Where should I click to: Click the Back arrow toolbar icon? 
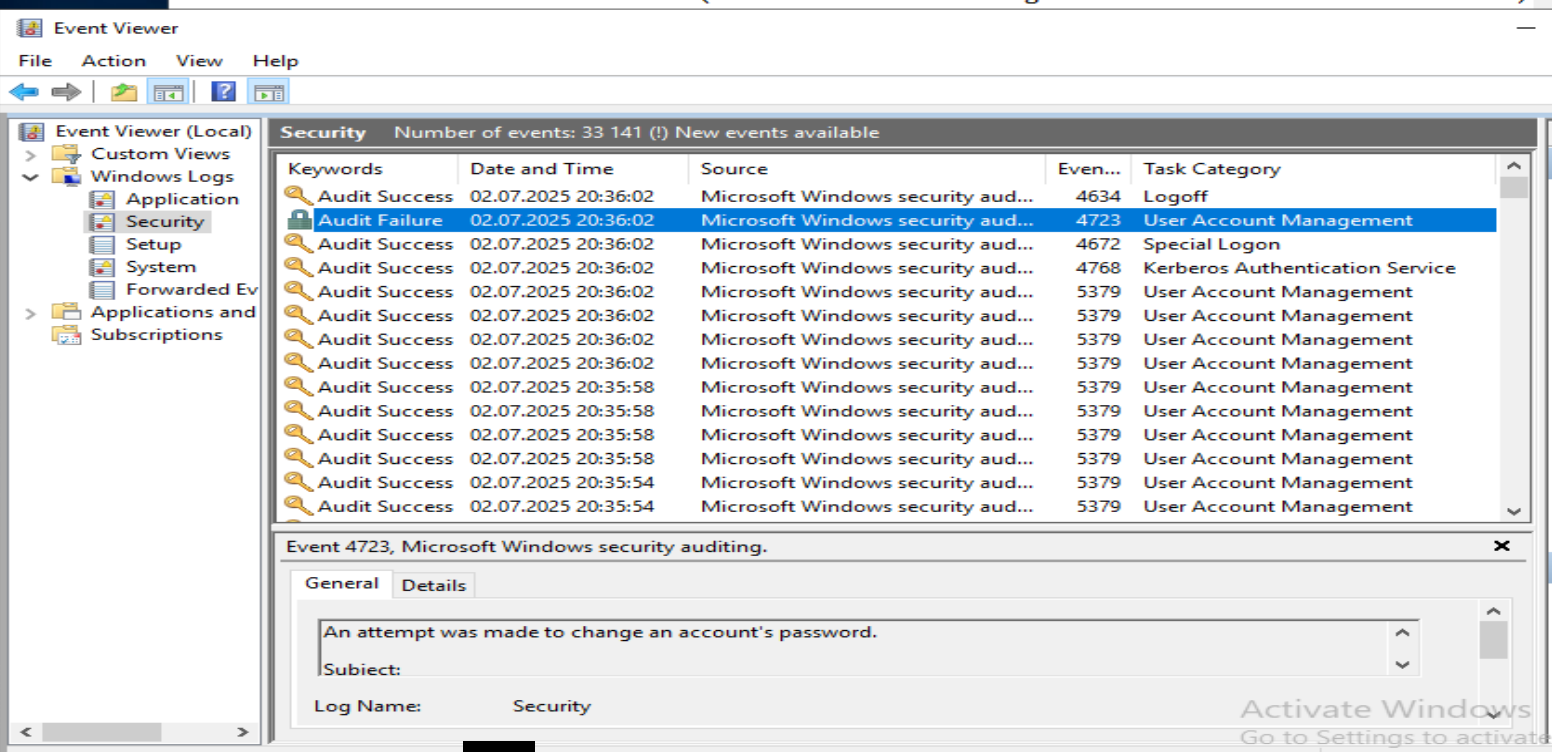pyautogui.click(x=24, y=92)
